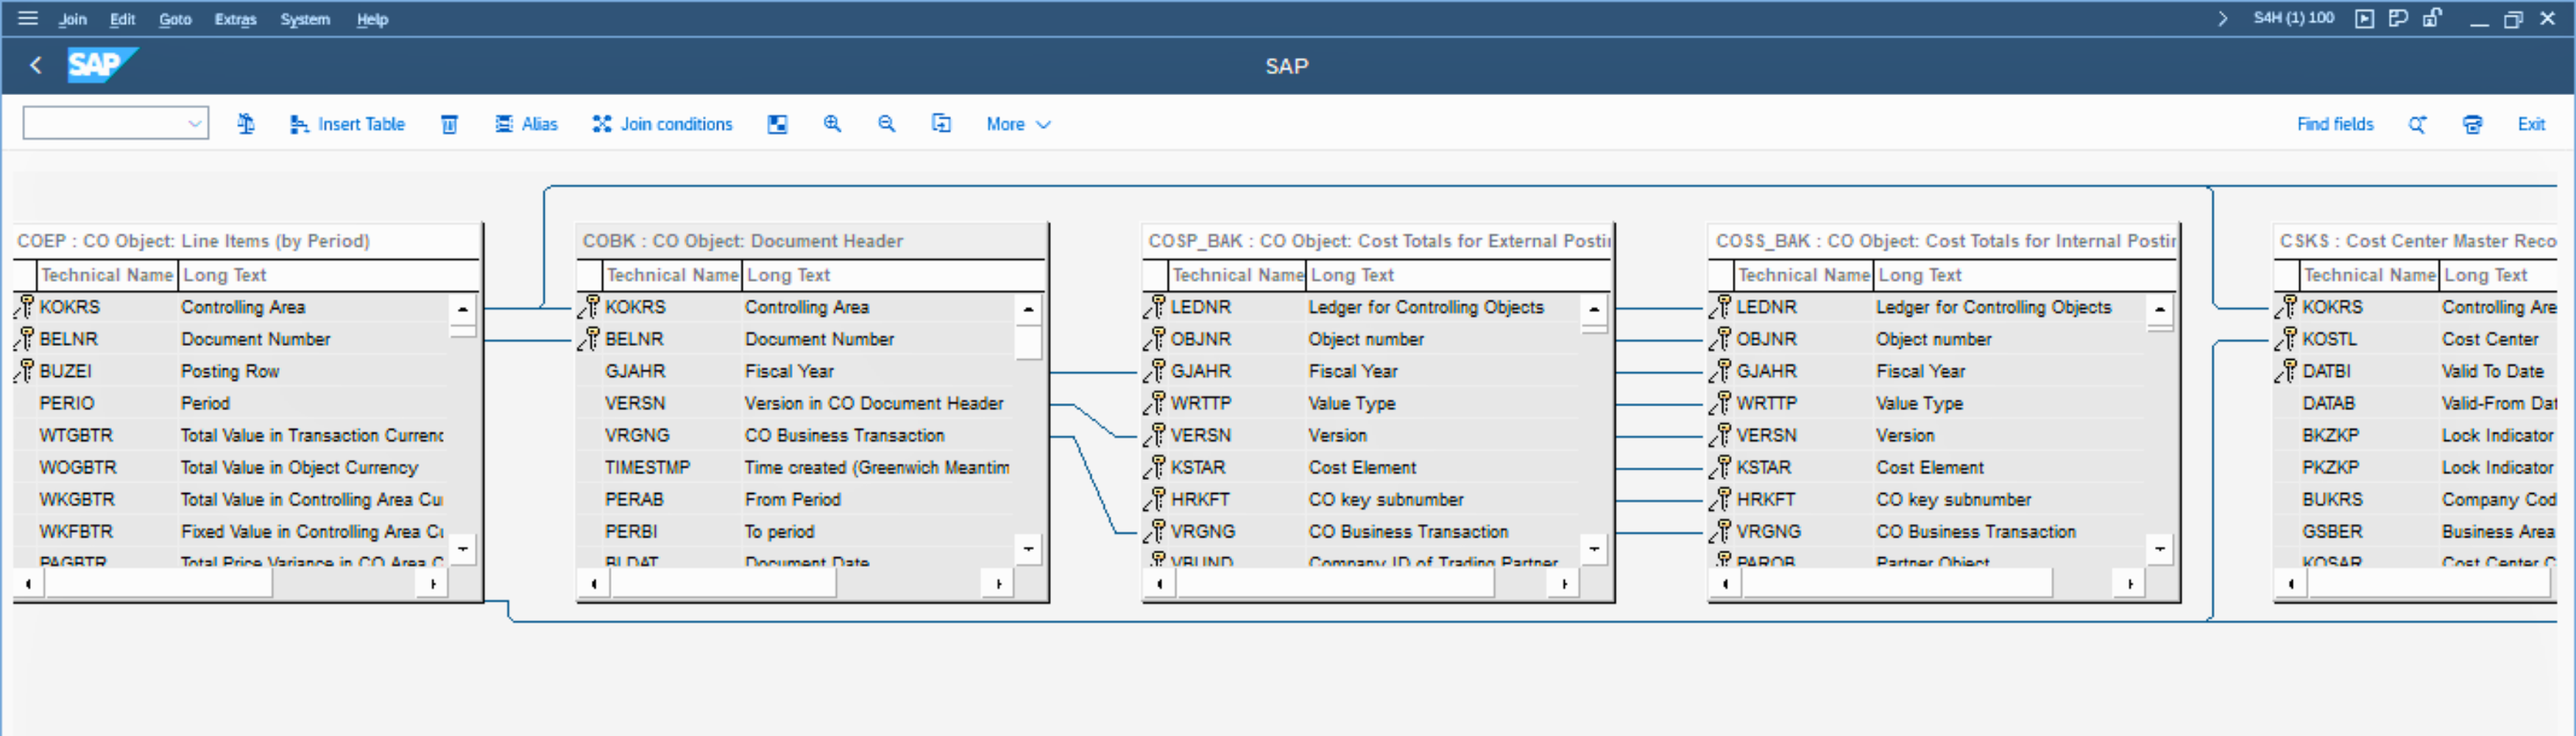Open the Extras menu

coord(235,19)
